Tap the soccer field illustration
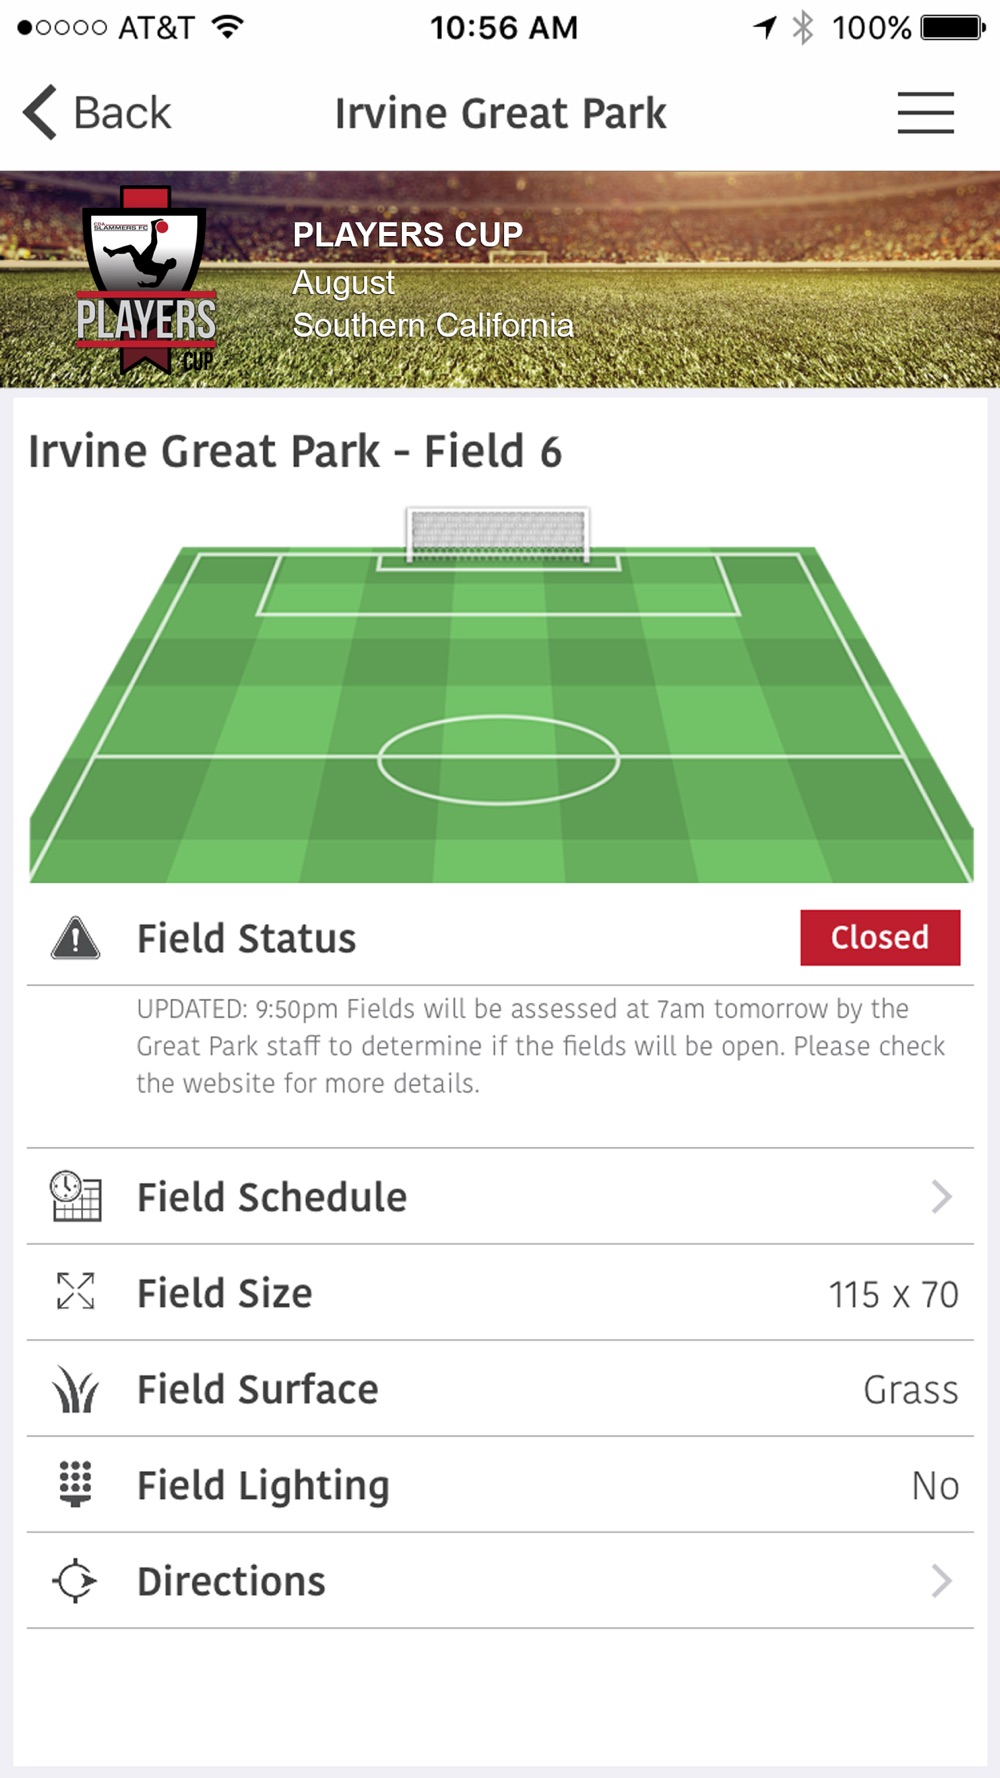1000x1778 pixels. click(x=501, y=695)
